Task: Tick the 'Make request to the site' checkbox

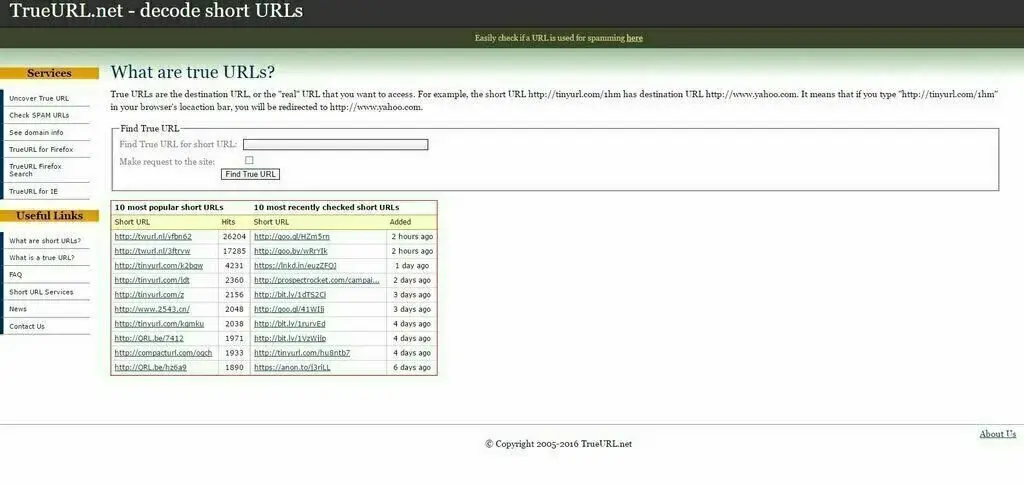Action: click(x=249, y=160)
